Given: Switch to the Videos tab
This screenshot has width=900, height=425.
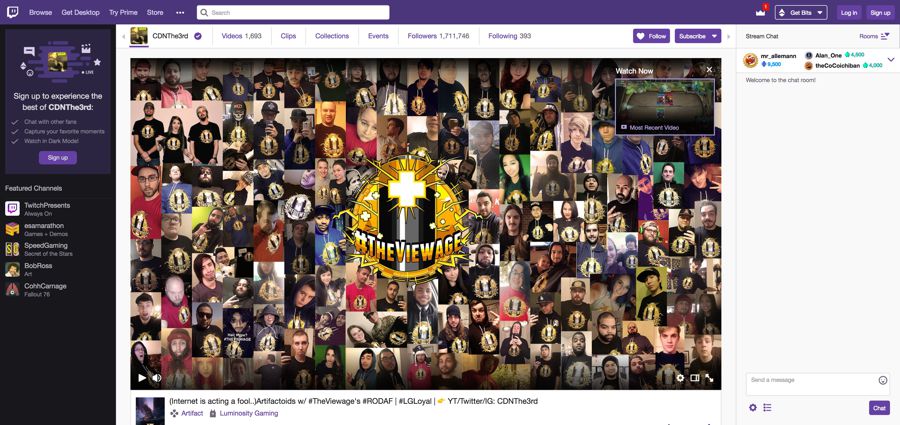Looking at the screenshot, I should pos(241,36).
